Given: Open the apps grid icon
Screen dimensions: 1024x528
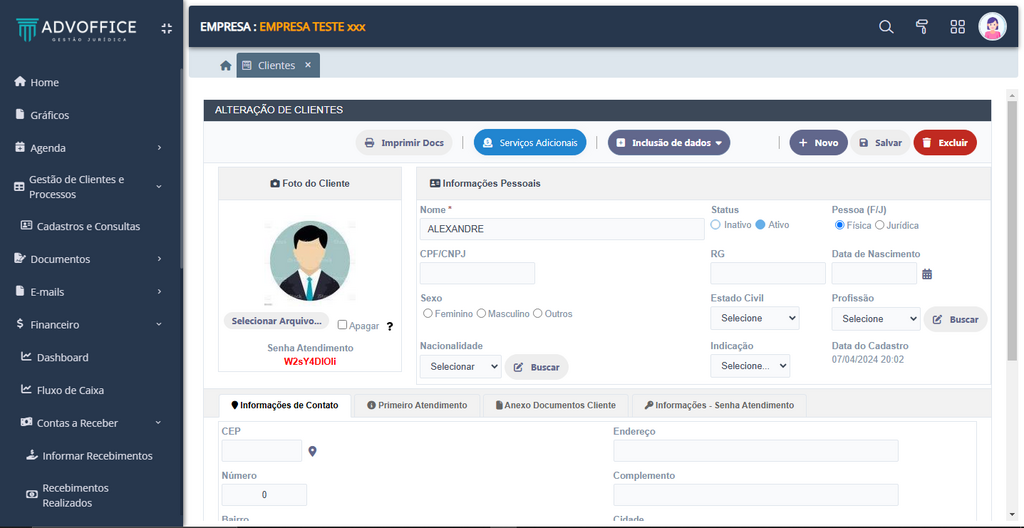Looking at the screenshot, I should pos(957,27).
